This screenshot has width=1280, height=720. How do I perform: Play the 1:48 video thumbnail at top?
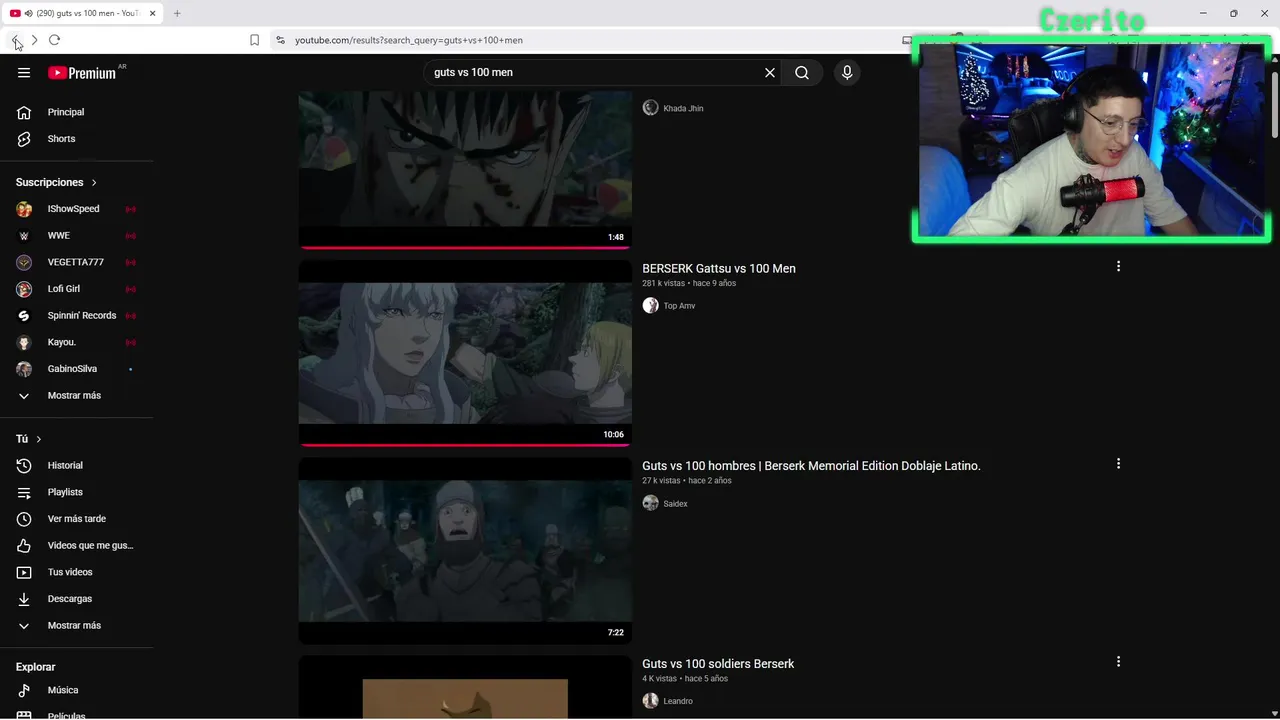click(x=465, y=170)
